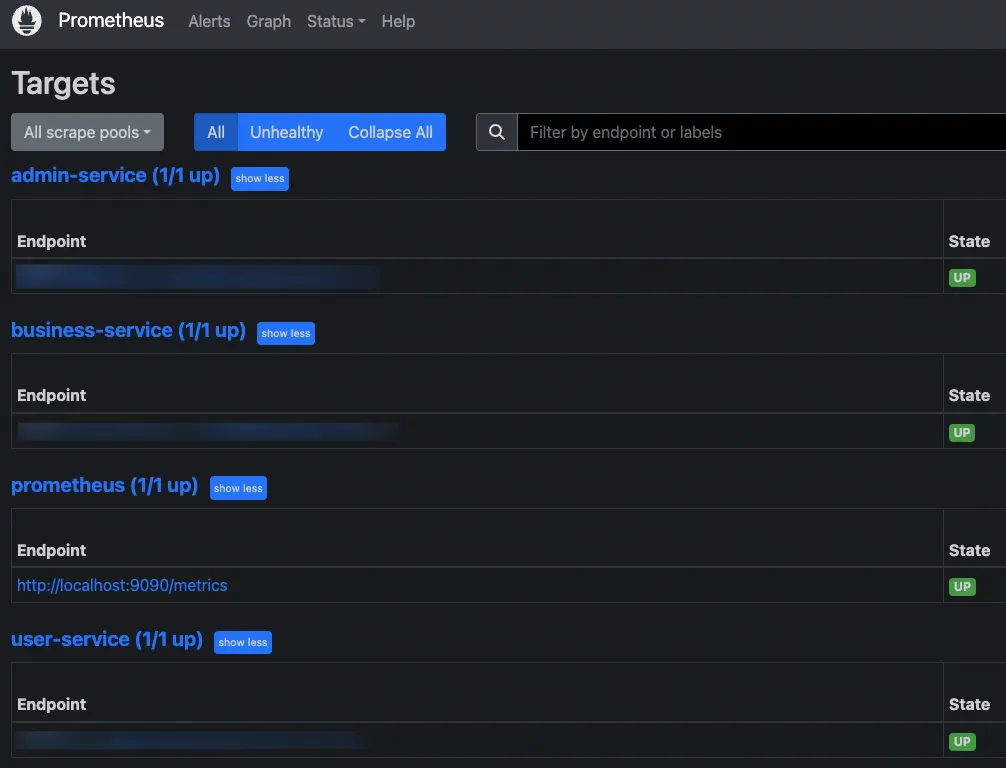This screenshot has width=1006, height=768.
Task: Click the Endpoint header in business-service table
Action: pos(51,395)
